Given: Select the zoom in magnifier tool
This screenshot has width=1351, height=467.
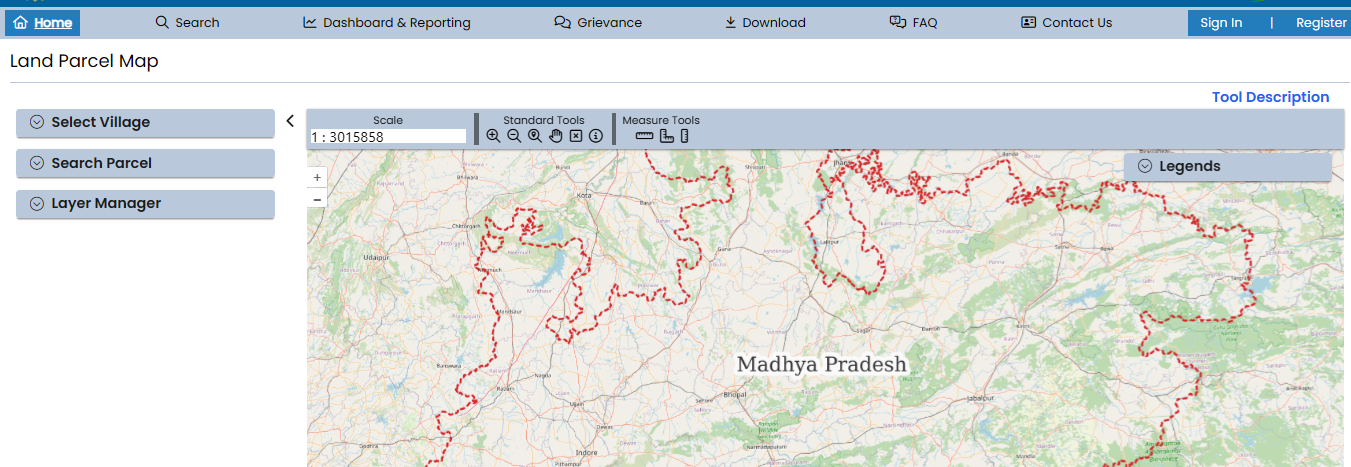Looking at the screenshot, I should [493, 136].
